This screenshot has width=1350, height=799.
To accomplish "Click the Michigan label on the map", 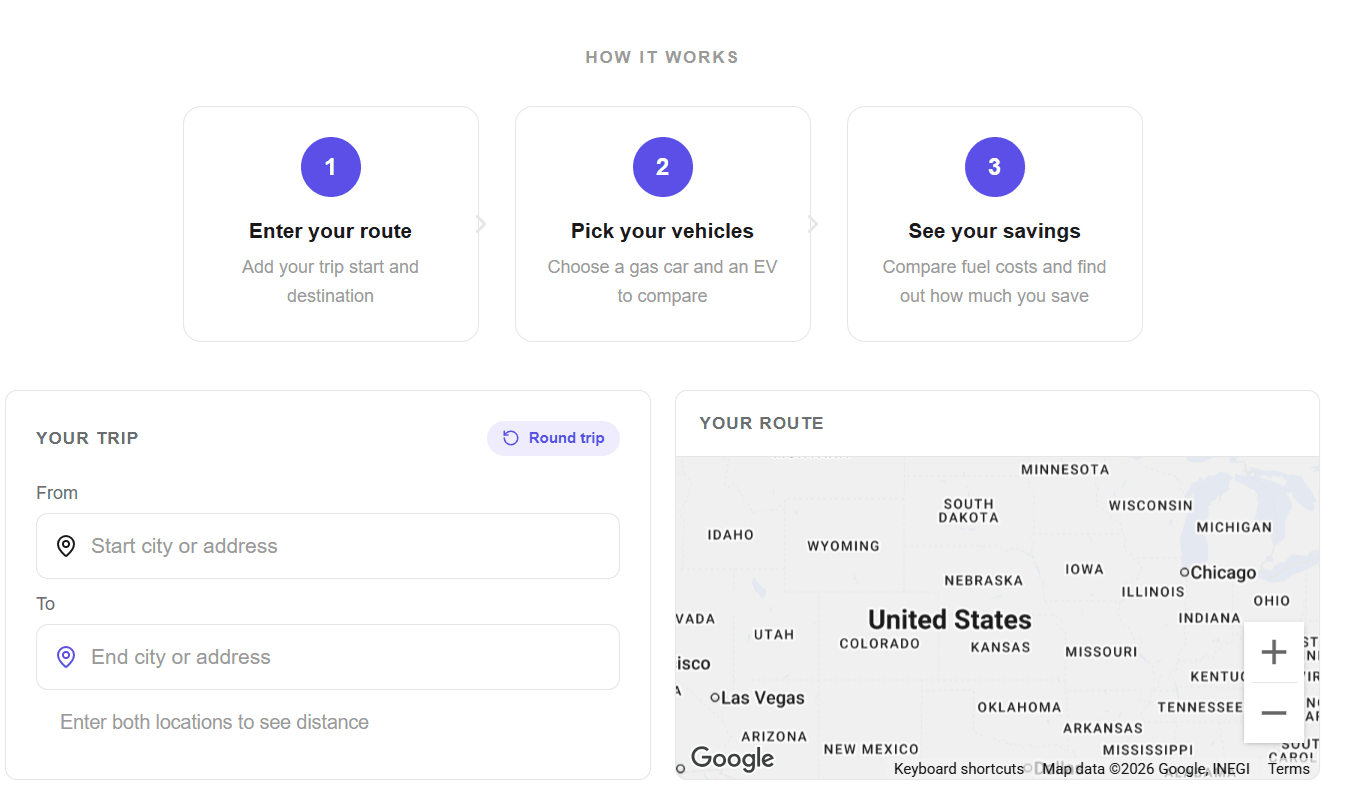I will click(x=1234, y=527).
